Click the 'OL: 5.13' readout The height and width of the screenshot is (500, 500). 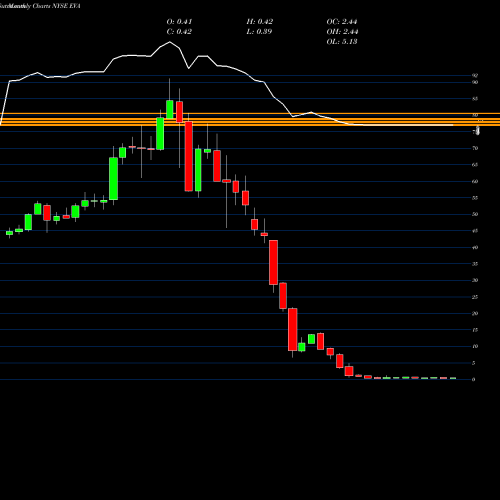coord(342,42)
